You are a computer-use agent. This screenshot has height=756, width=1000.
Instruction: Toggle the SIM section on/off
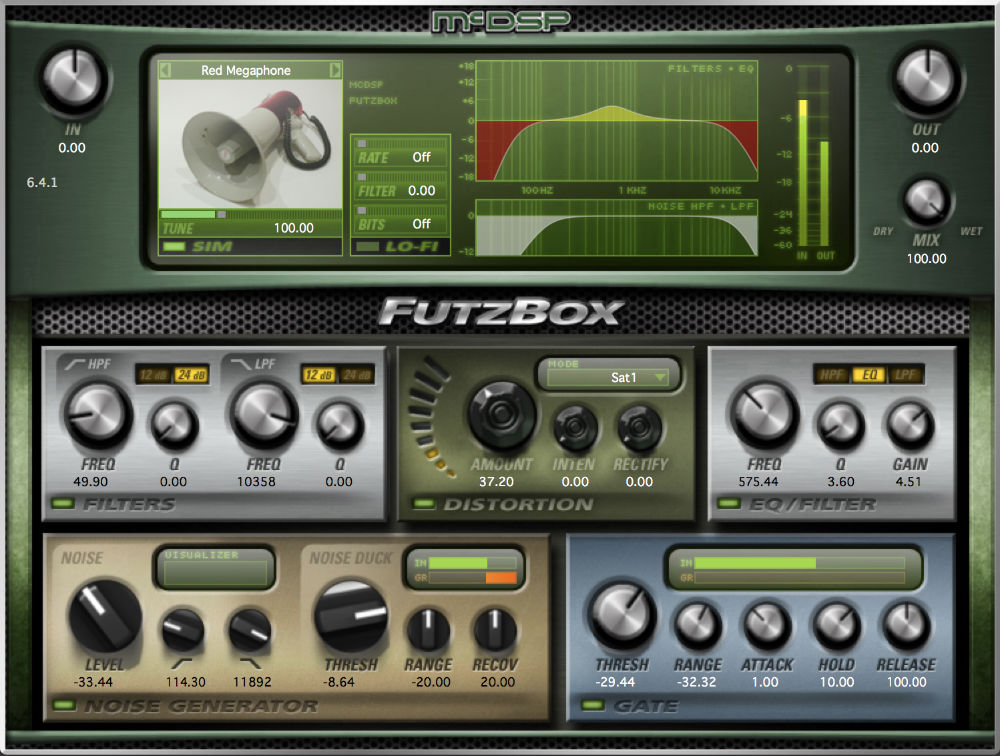(x=173, y=247)
